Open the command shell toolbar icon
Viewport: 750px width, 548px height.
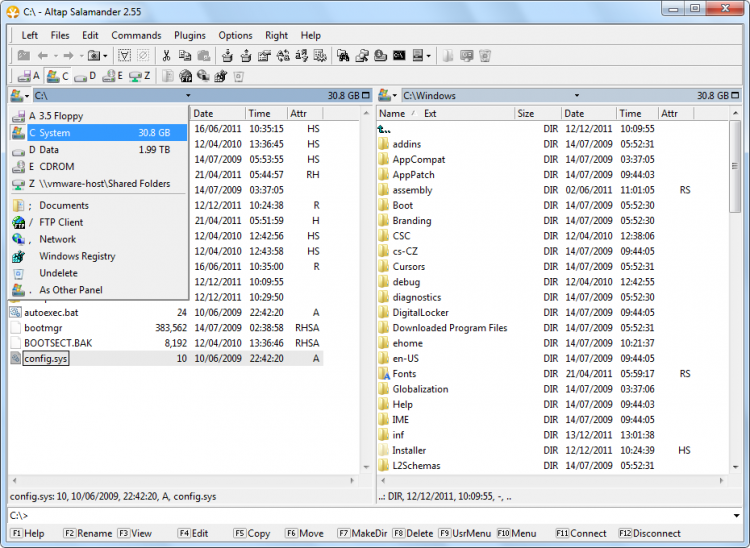399,56
